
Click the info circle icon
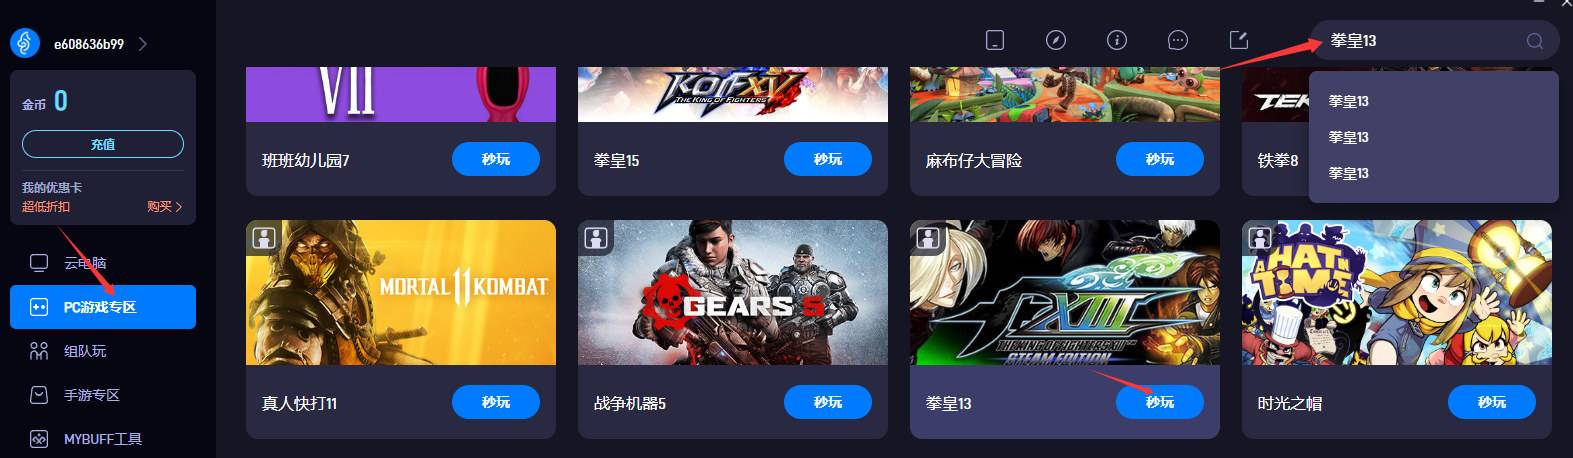click(x=1117, y=40)
